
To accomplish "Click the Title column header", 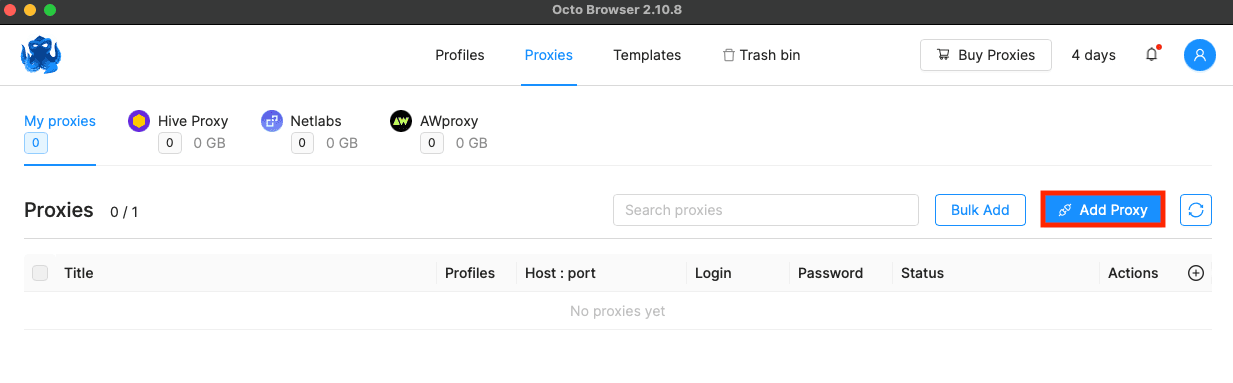I will point(79,273).
